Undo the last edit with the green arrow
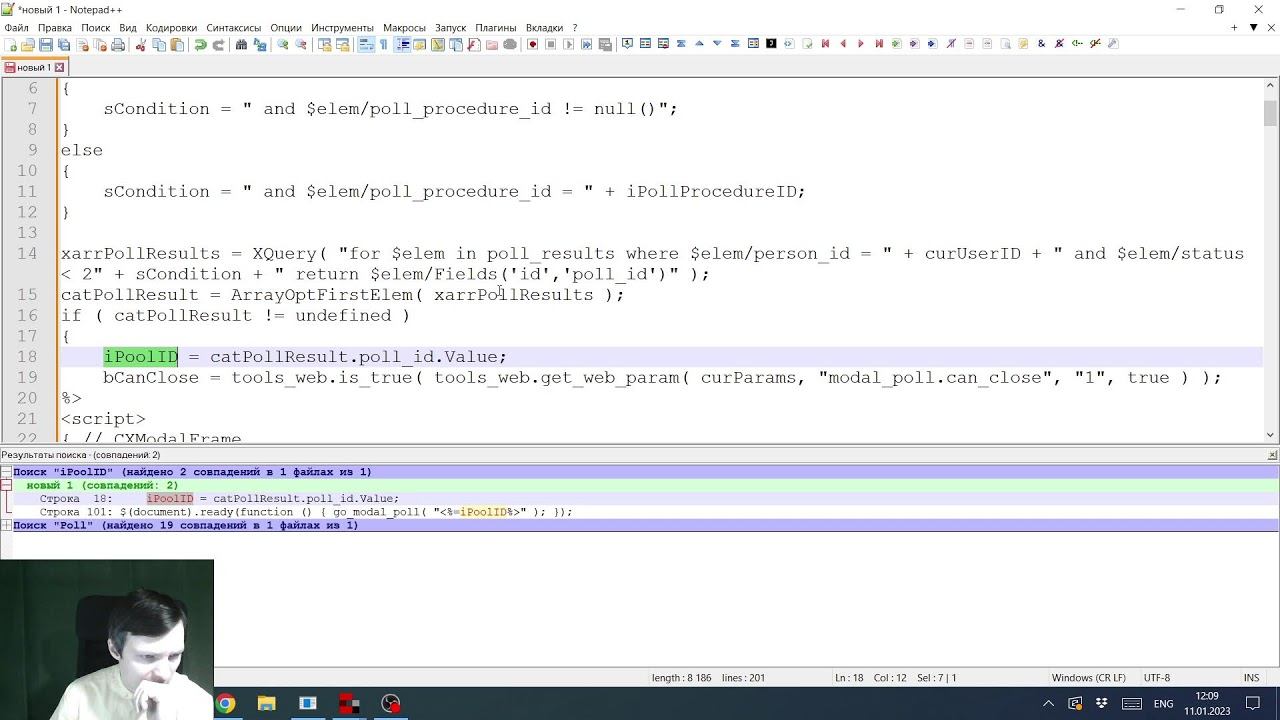 coord(200,44)
